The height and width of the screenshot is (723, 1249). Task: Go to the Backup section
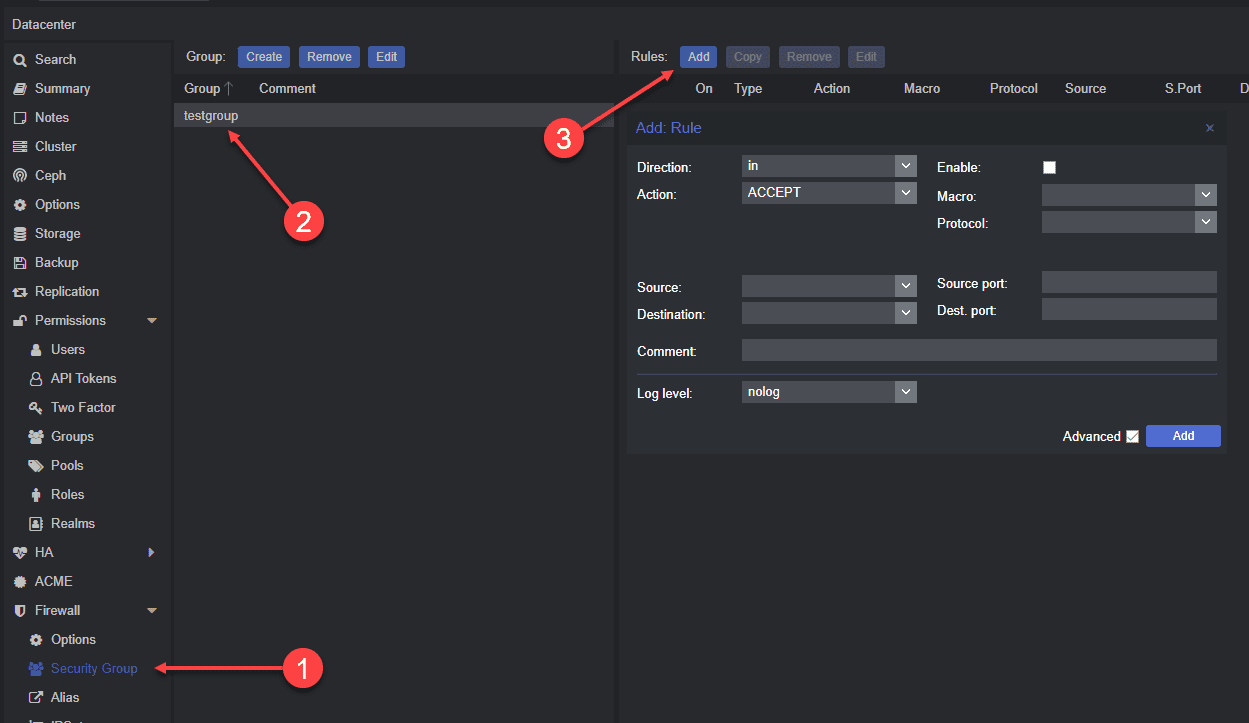(56, 263)
